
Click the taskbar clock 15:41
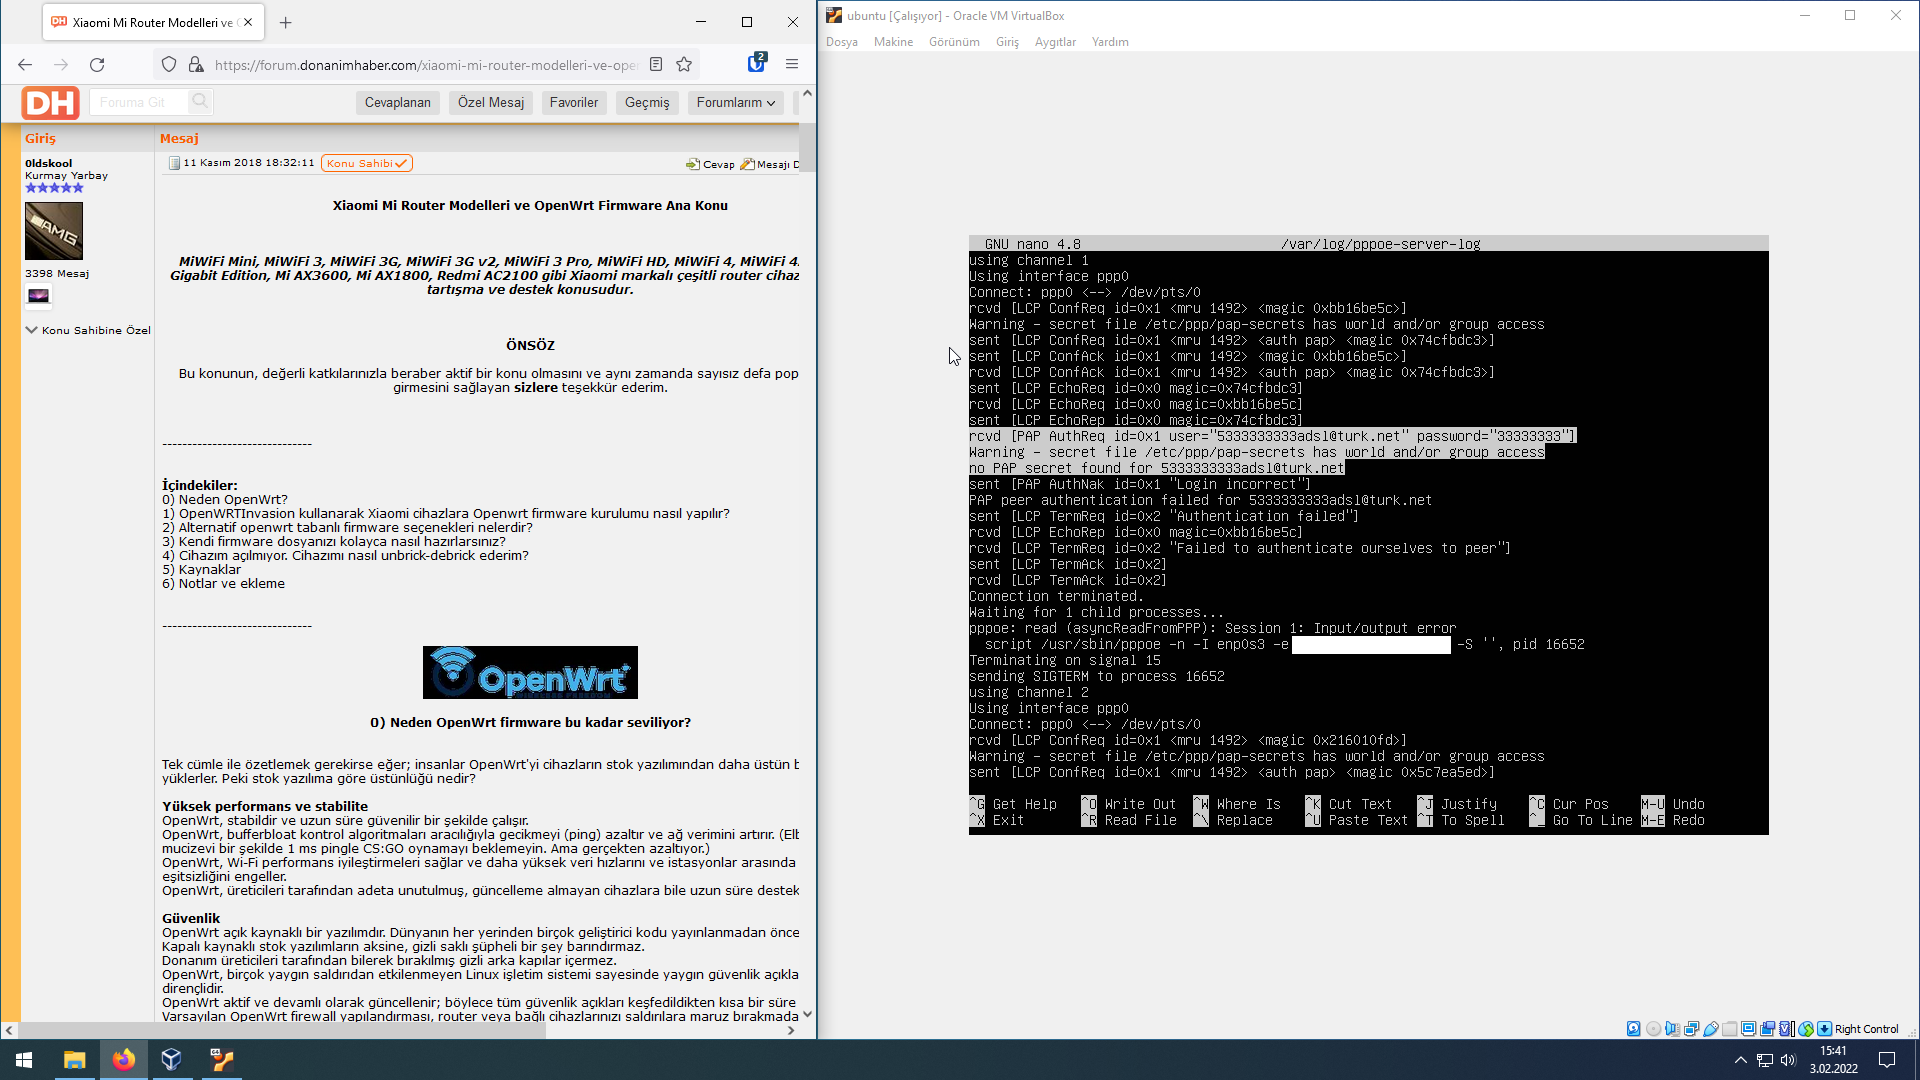pyautogui.click(x=1833, y=1060)
